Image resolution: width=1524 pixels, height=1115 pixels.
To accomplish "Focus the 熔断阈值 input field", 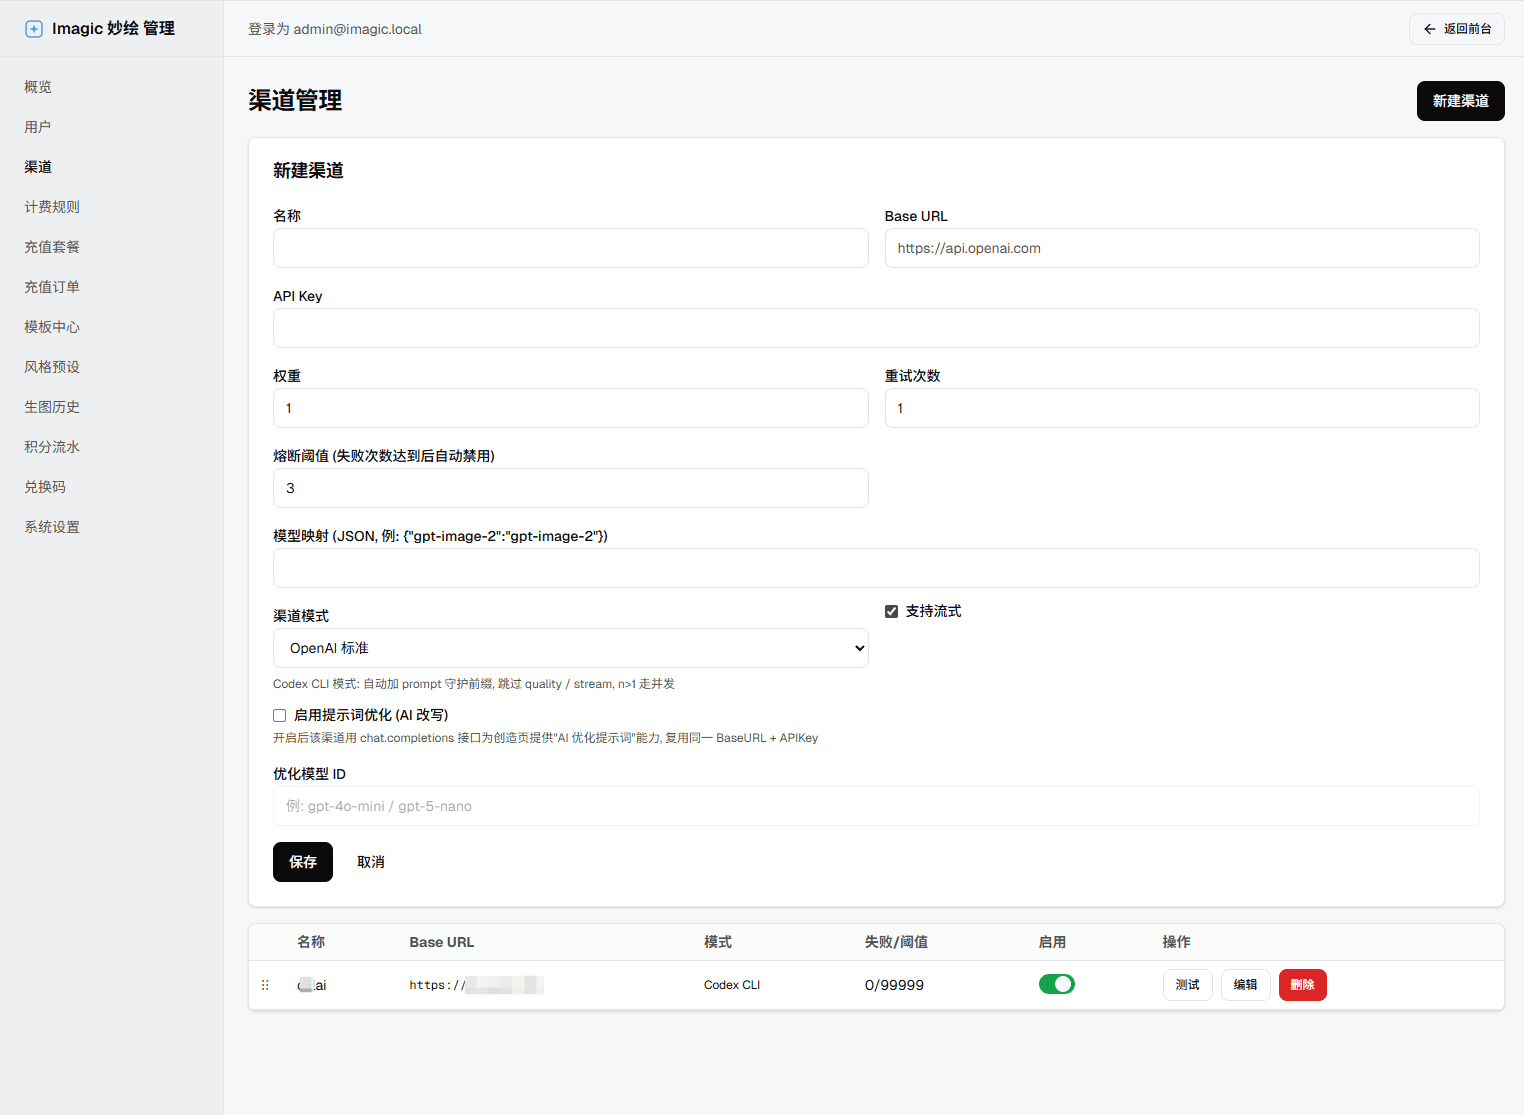I will click(571, 488).
